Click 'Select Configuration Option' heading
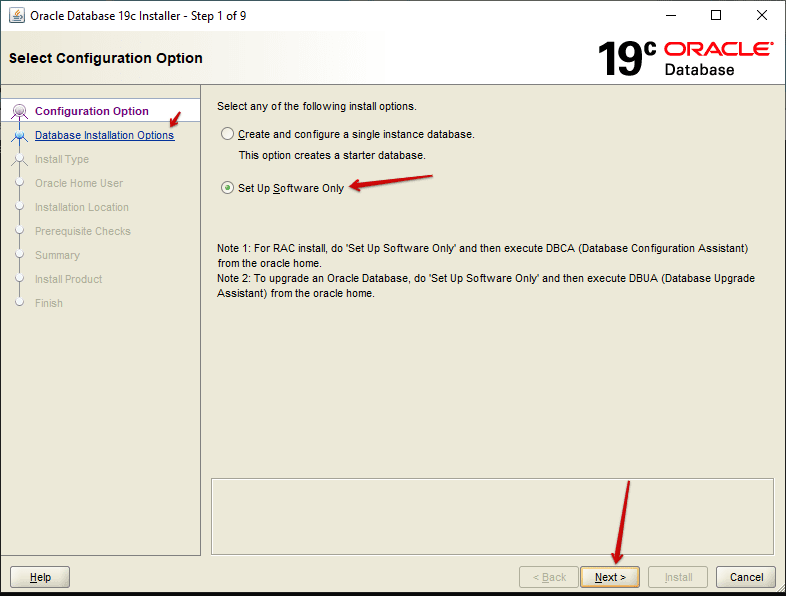Viewport: 786px width, 596px height. [106, 58]
